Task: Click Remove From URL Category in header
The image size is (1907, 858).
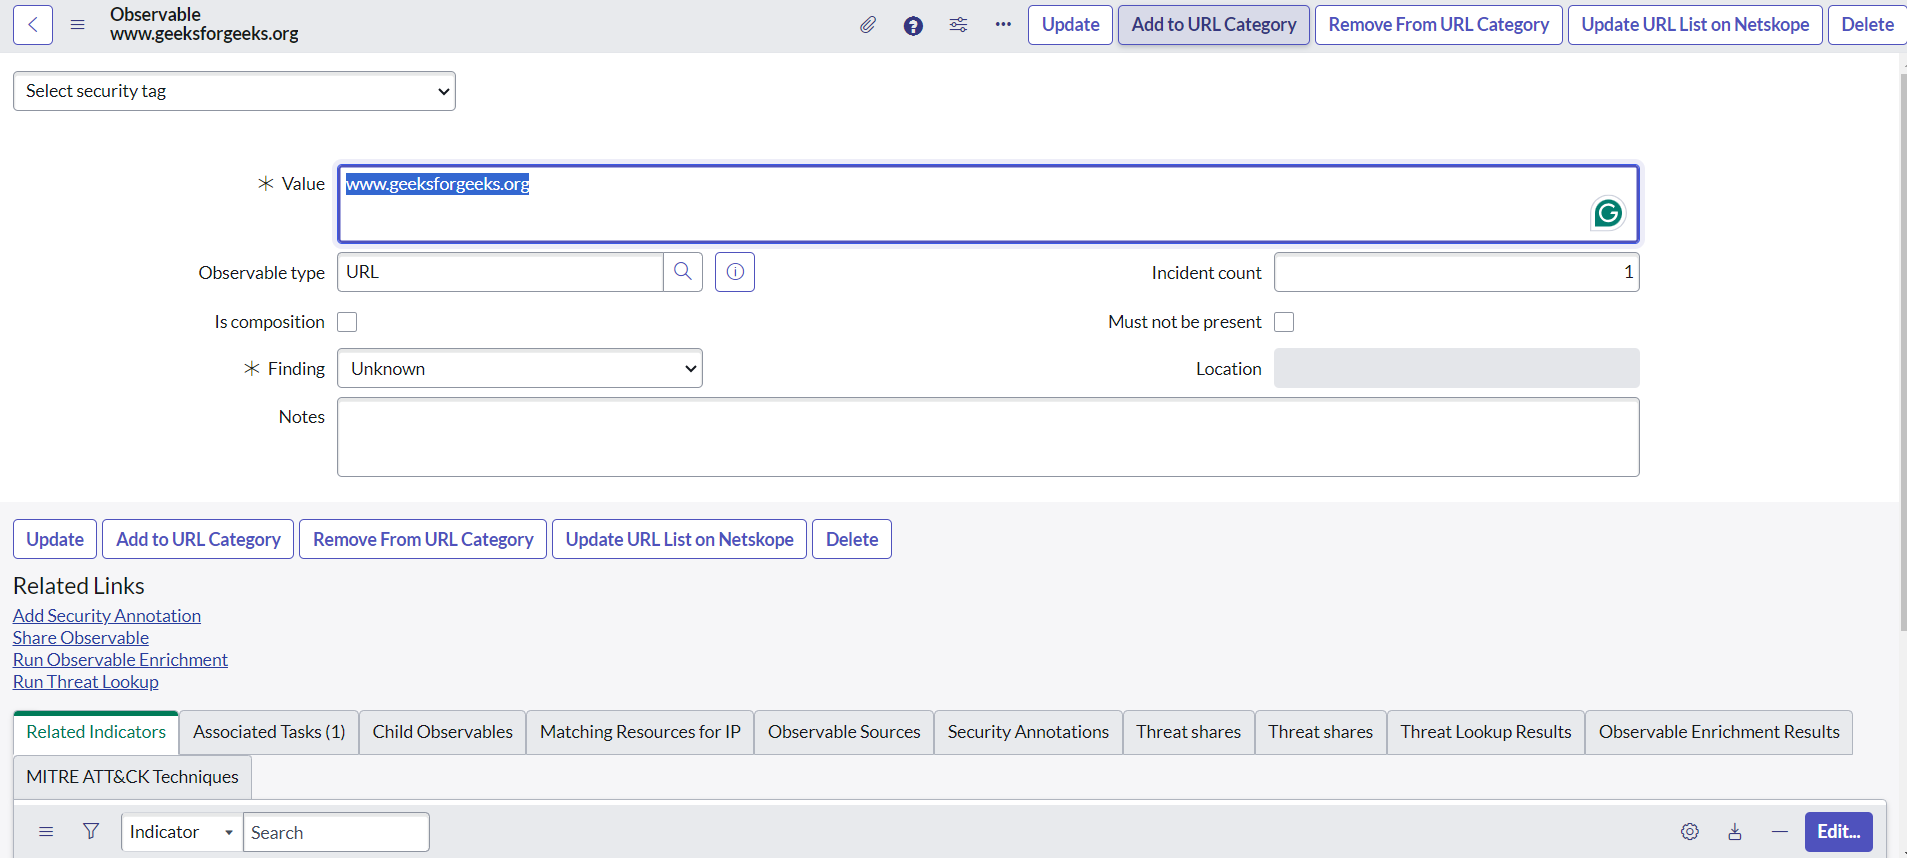Action: (1439, 25)
